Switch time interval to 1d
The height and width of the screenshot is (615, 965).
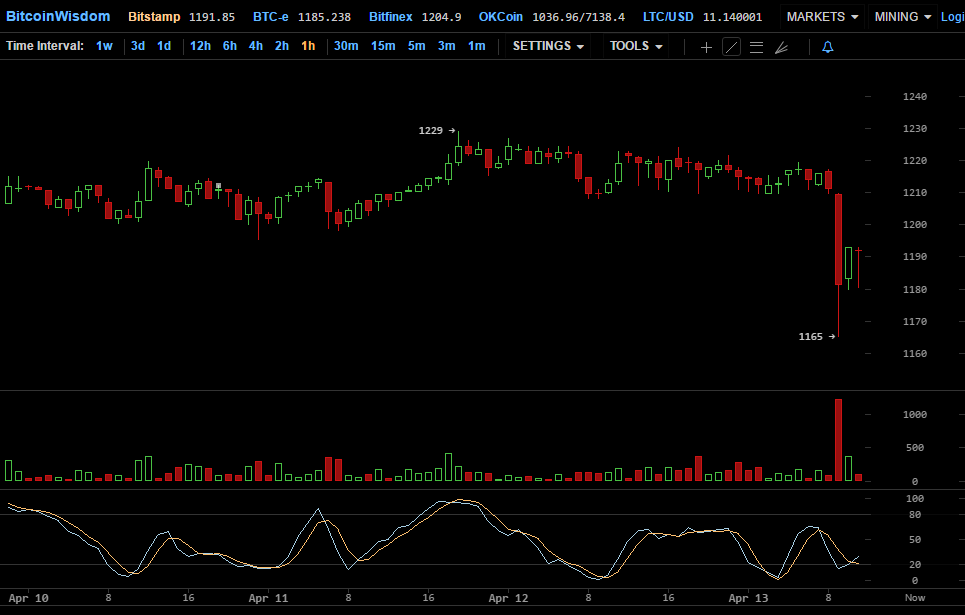click(x=163, y=46)
